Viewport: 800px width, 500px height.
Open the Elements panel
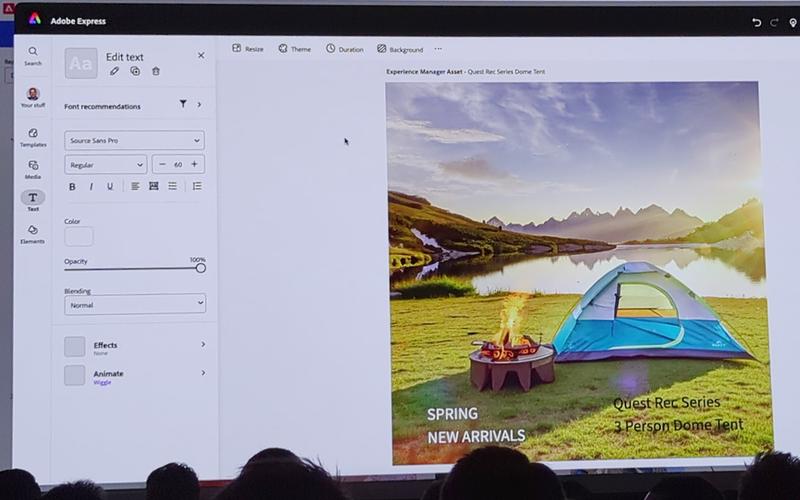[33, 234]
